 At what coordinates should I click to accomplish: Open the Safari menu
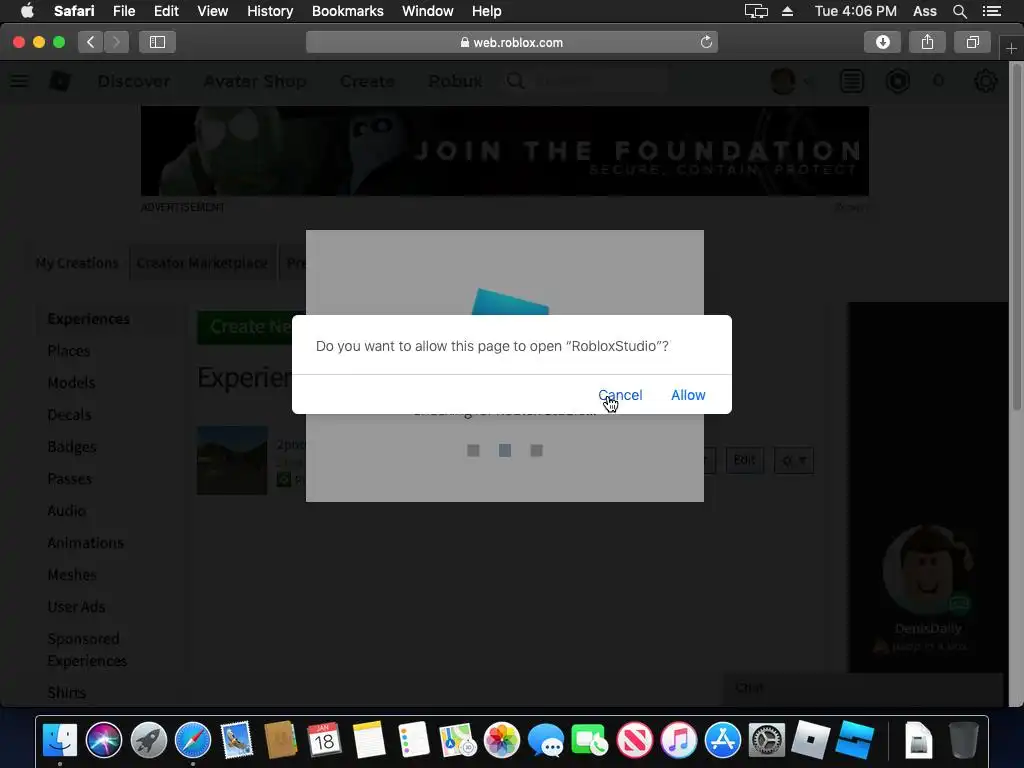[74, 11]
